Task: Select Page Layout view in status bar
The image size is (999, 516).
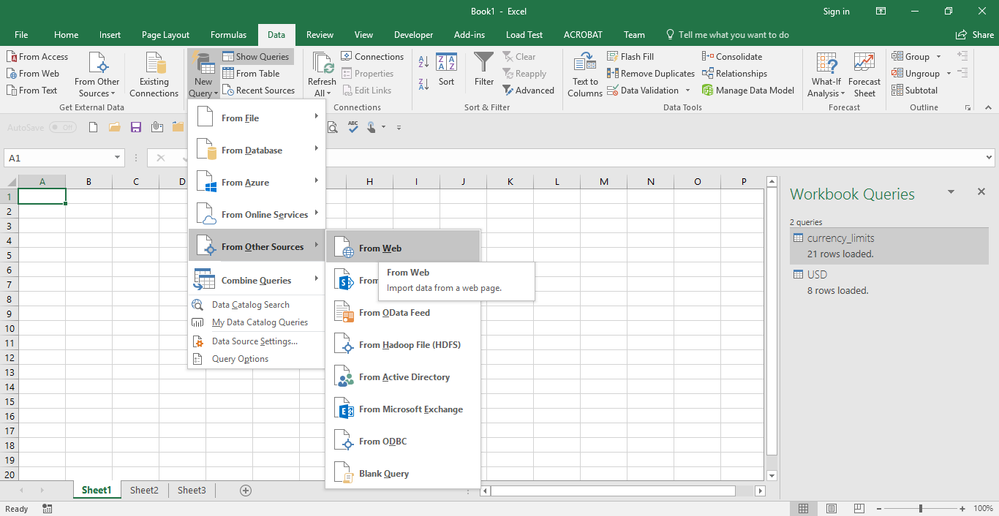Action: tap(831, 508)
